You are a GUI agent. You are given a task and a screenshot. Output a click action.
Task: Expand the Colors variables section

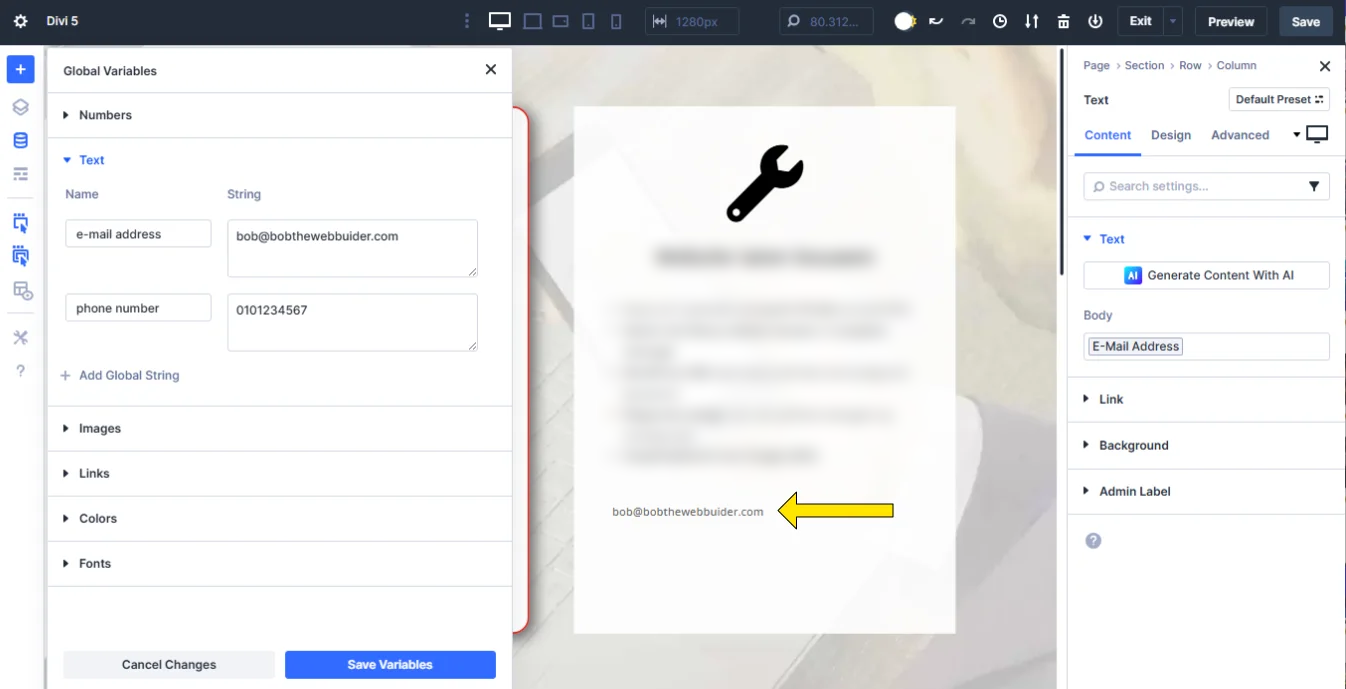point(97,518)
